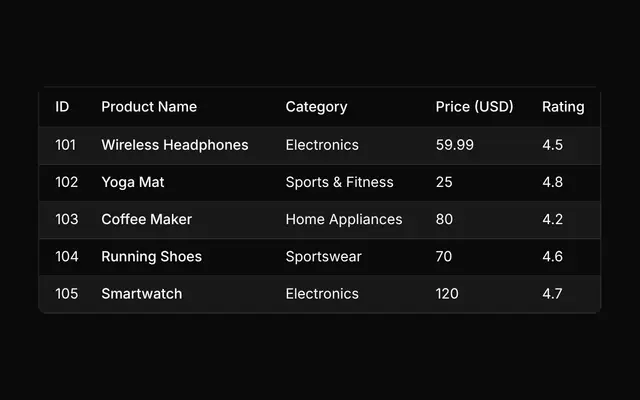Viewport: 640px width, 400px height.
Task: Click the rating value 4.2
Action: [553, 219]
